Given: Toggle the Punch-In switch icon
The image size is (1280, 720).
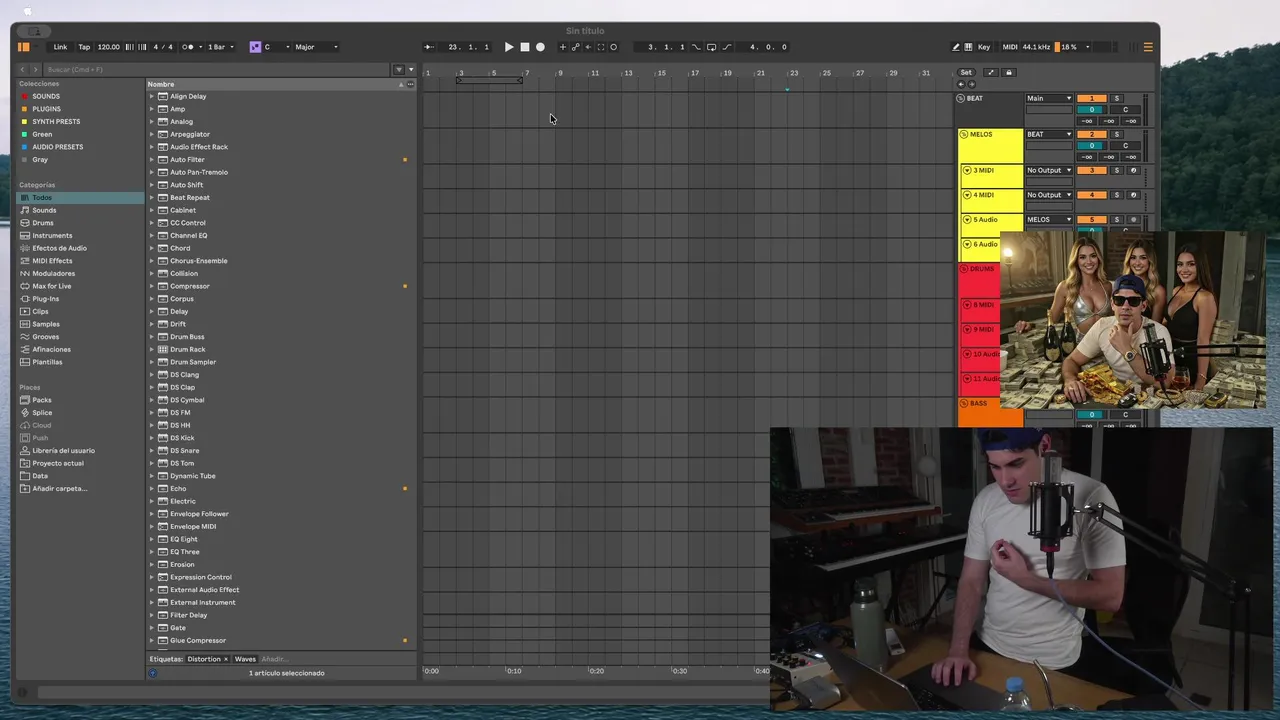Looking at the screenshot, I should pyautogui.click(x=697, y=47).
